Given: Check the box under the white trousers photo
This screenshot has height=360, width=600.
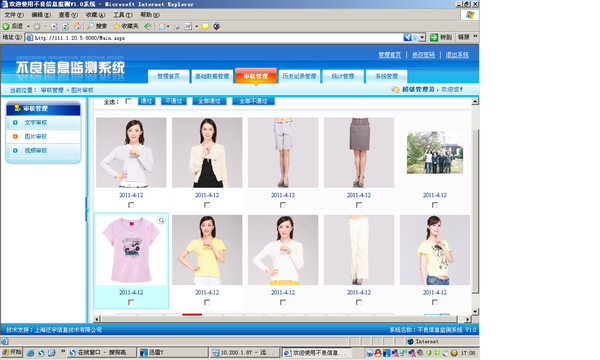Looking at the screenshot, I should (359, 302).
